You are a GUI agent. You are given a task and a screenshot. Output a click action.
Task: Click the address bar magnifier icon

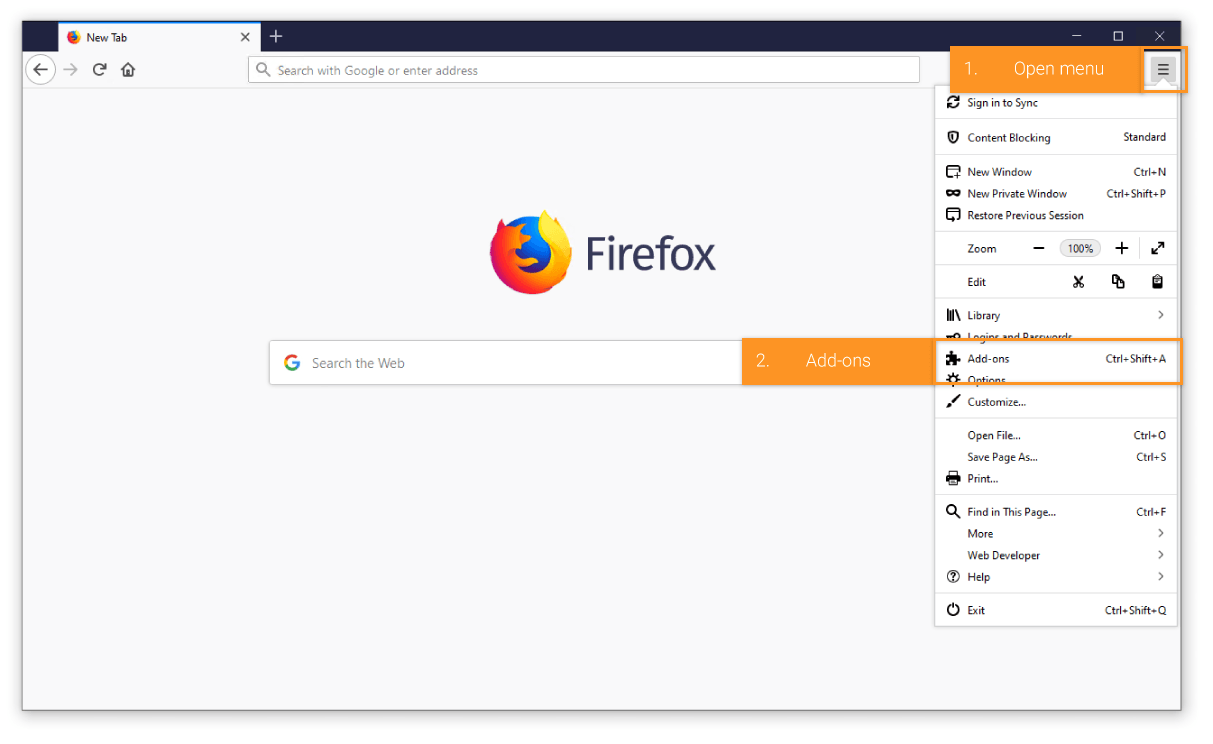tap(263, 70)
